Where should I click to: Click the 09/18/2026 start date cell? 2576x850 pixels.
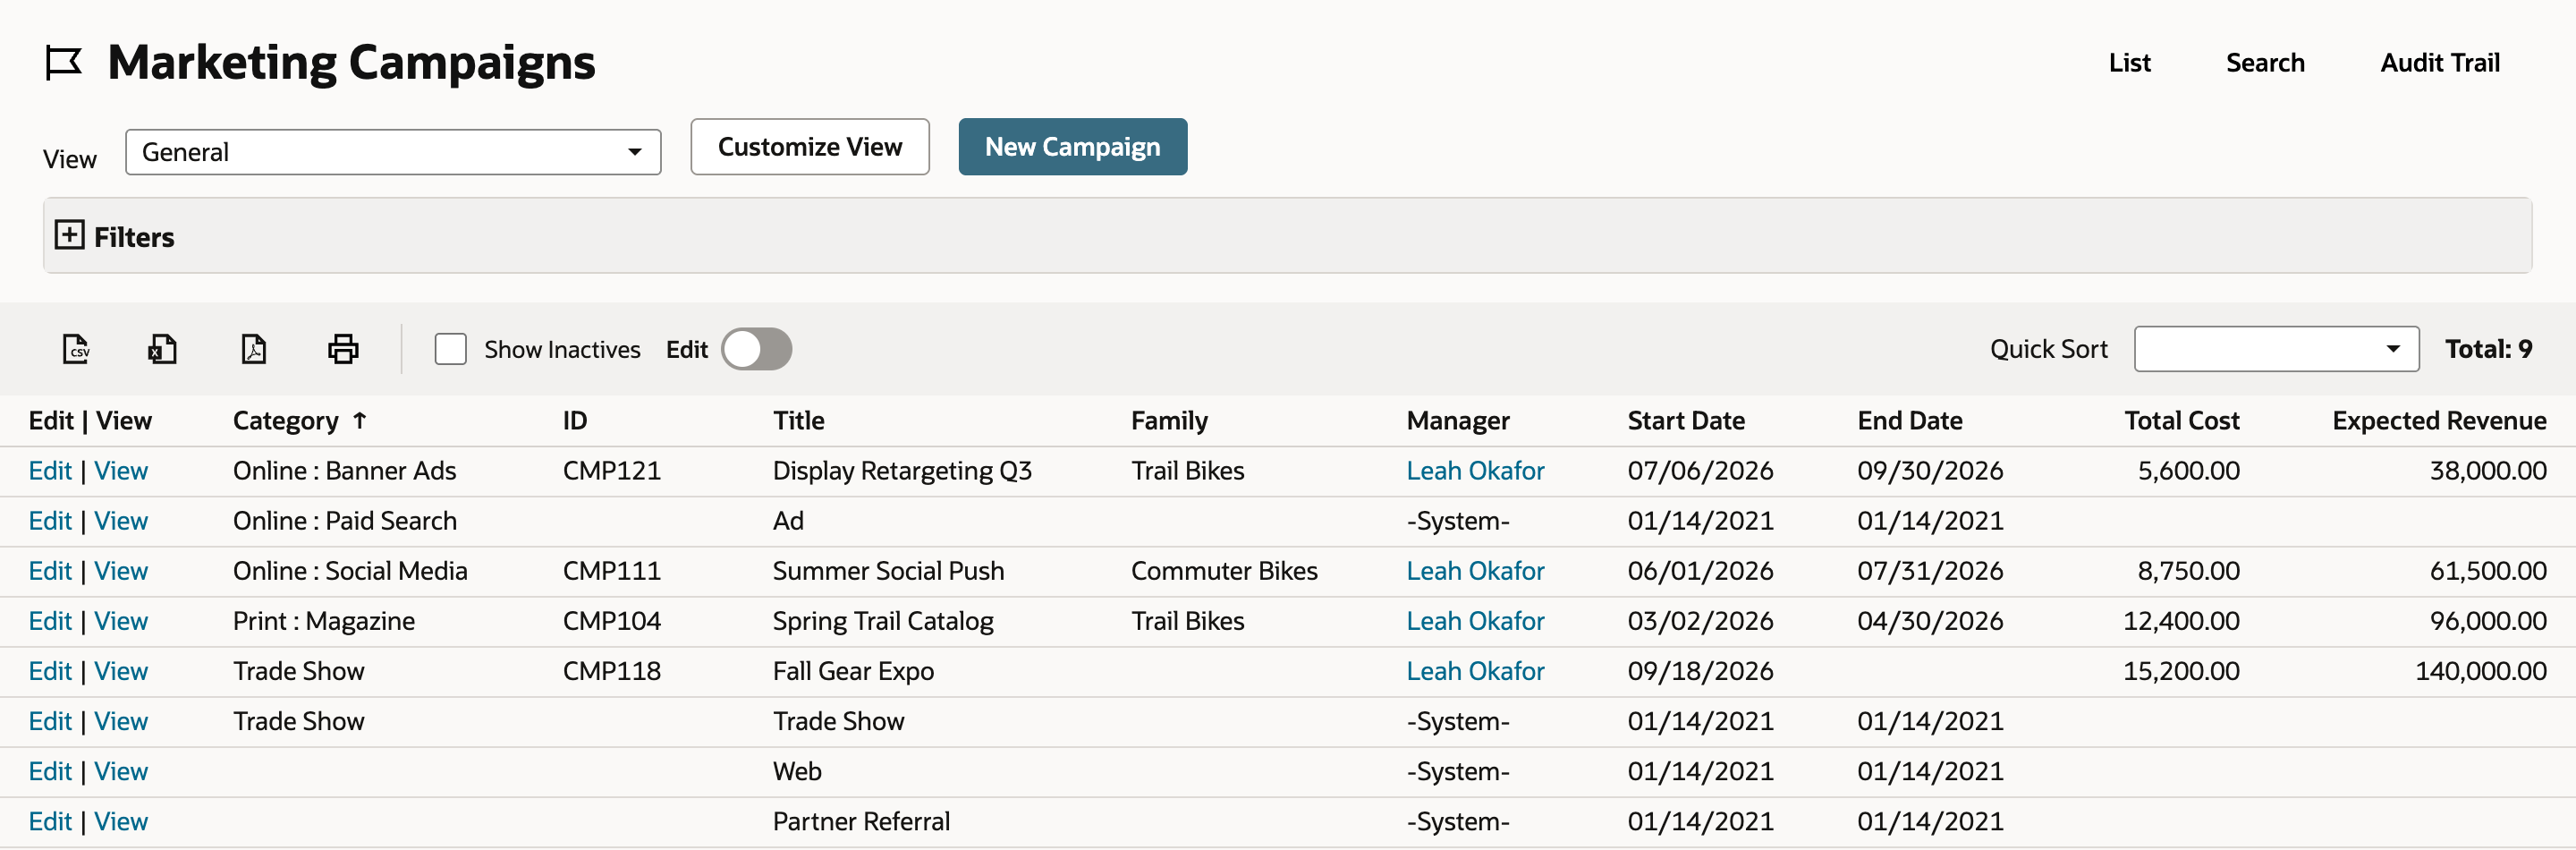[1700, 671]
